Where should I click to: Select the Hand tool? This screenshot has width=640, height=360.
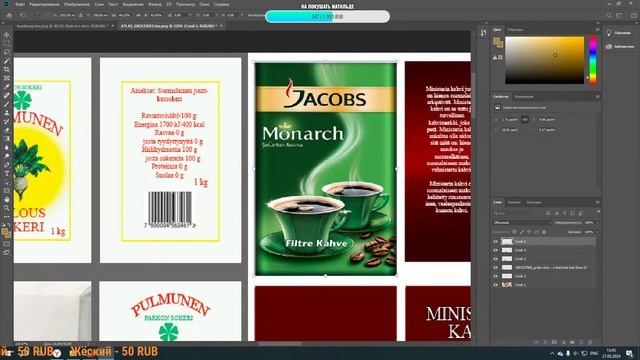7,200
